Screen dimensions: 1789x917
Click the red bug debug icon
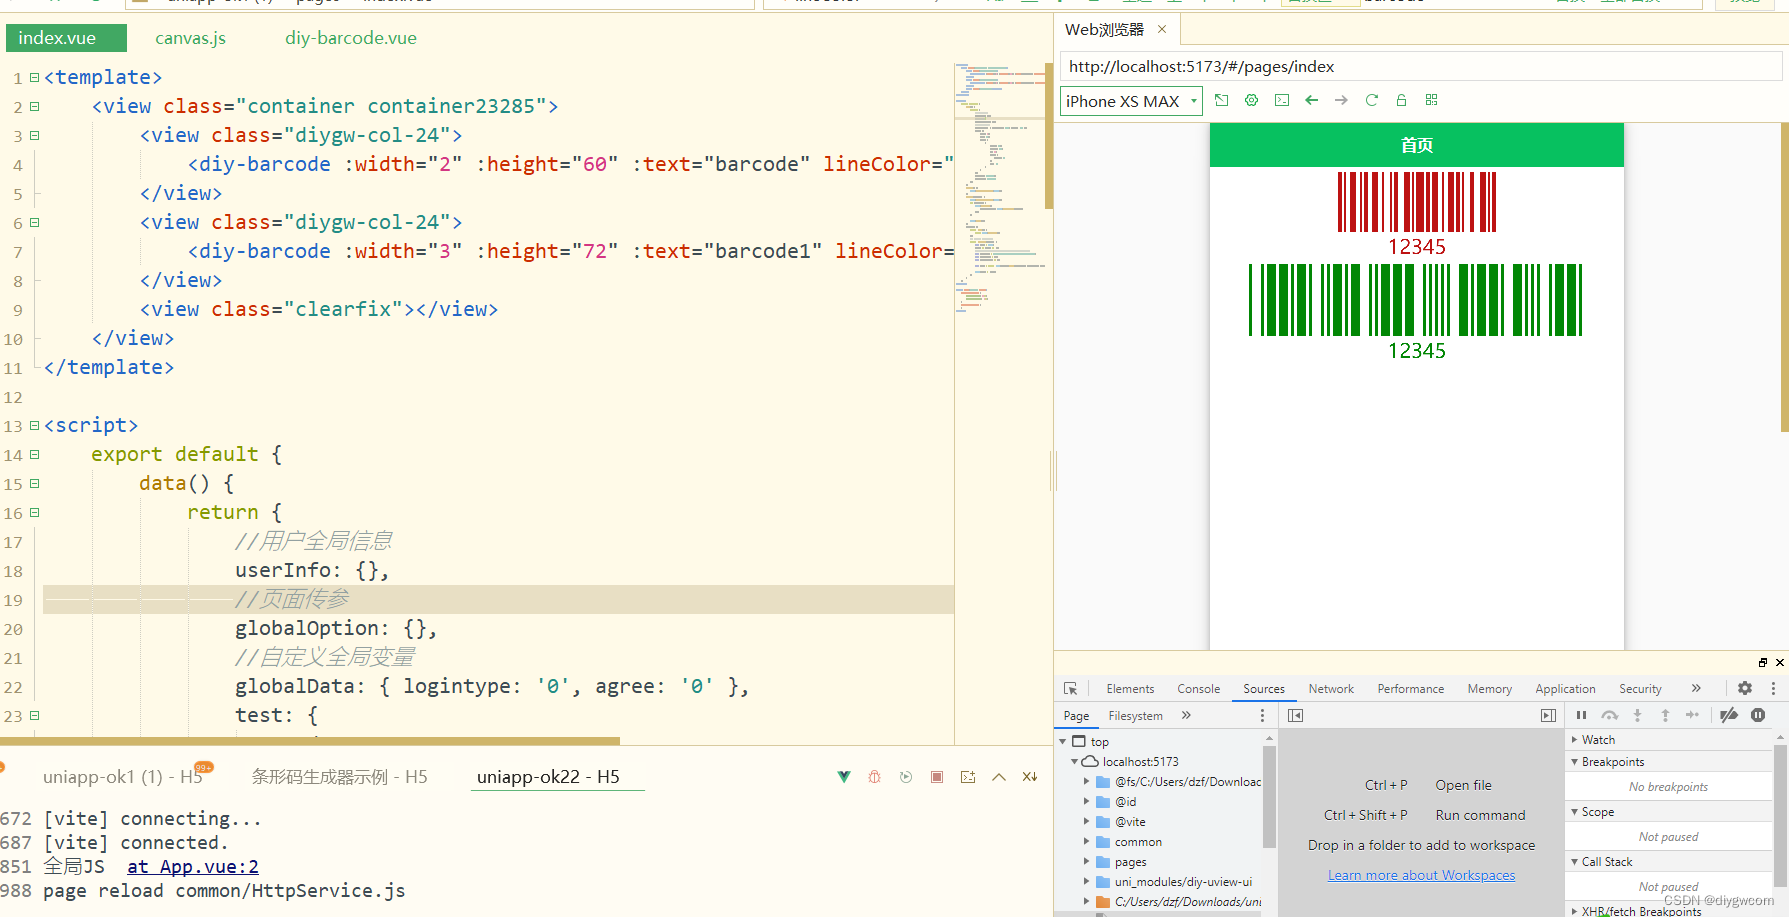[874, 777]
